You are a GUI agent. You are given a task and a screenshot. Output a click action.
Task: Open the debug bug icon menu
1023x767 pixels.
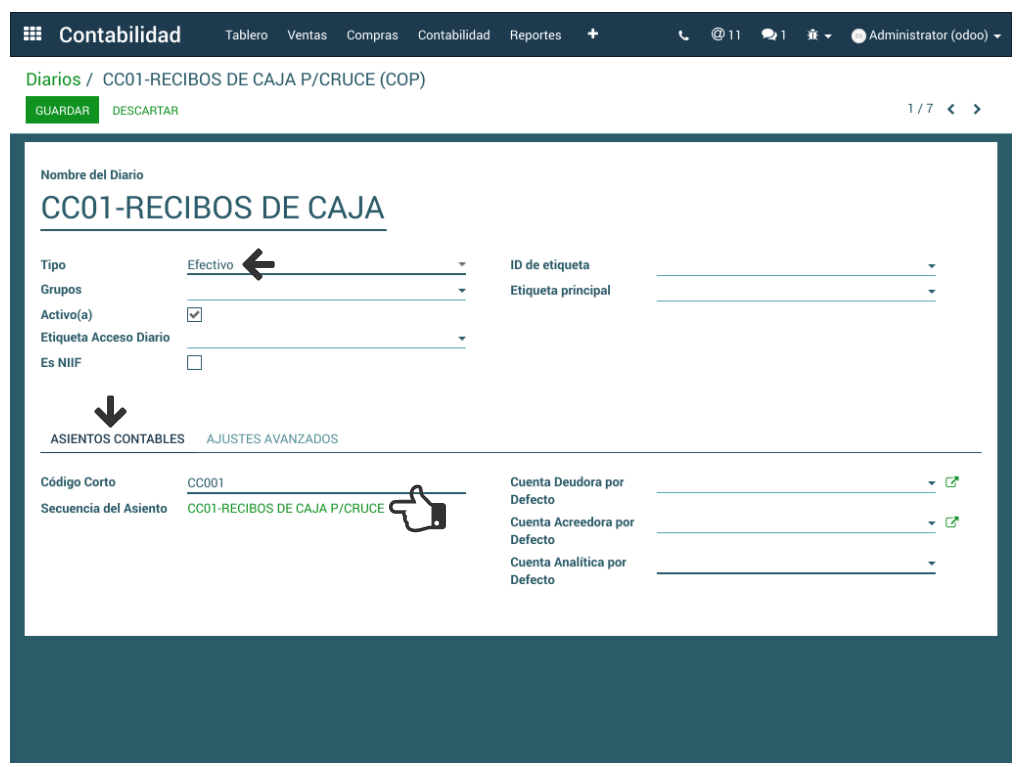coord(818,35)
